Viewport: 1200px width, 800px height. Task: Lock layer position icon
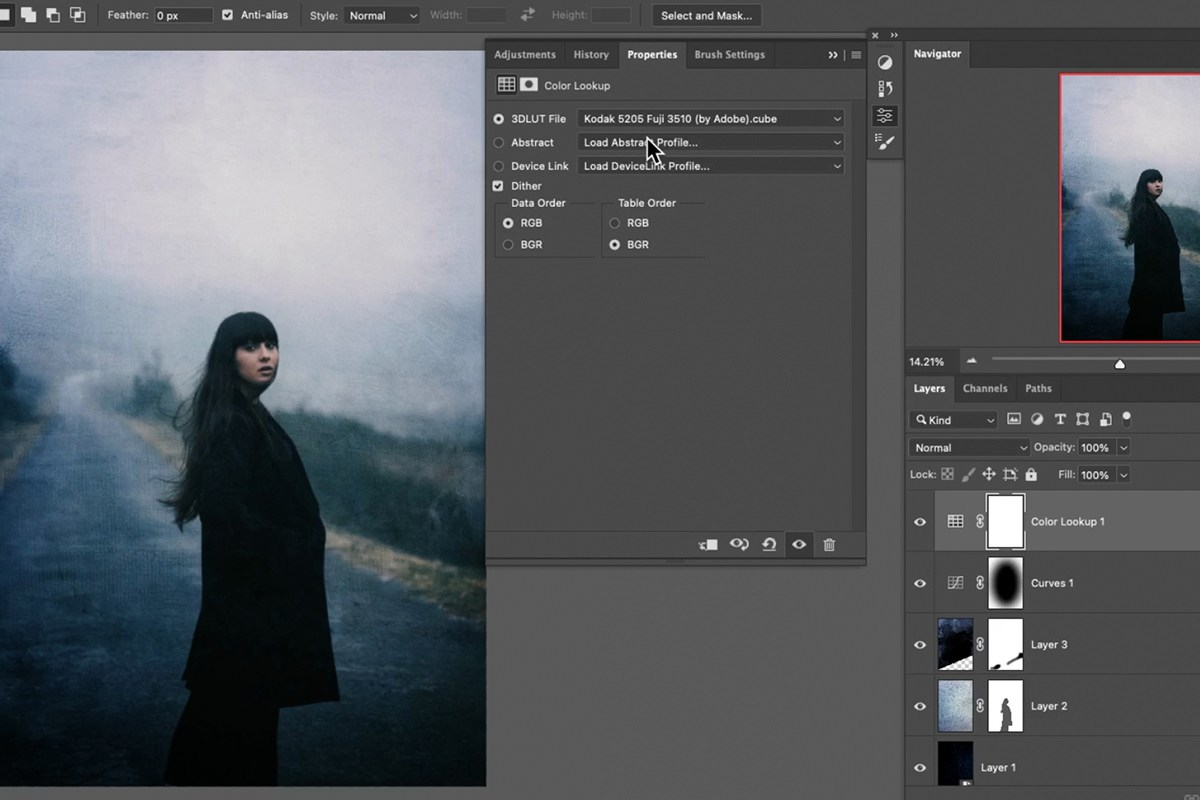(989, 475)
